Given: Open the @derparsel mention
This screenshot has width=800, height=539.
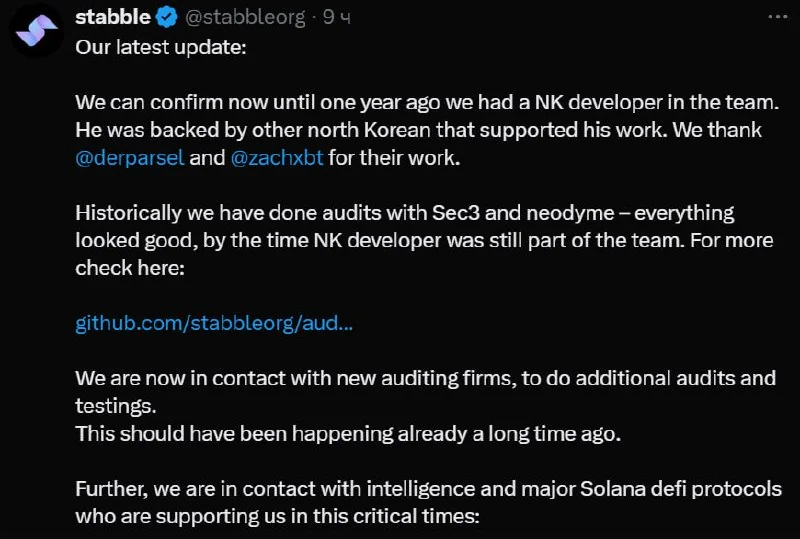Looking at the screenshot, I should click(130, 158).
